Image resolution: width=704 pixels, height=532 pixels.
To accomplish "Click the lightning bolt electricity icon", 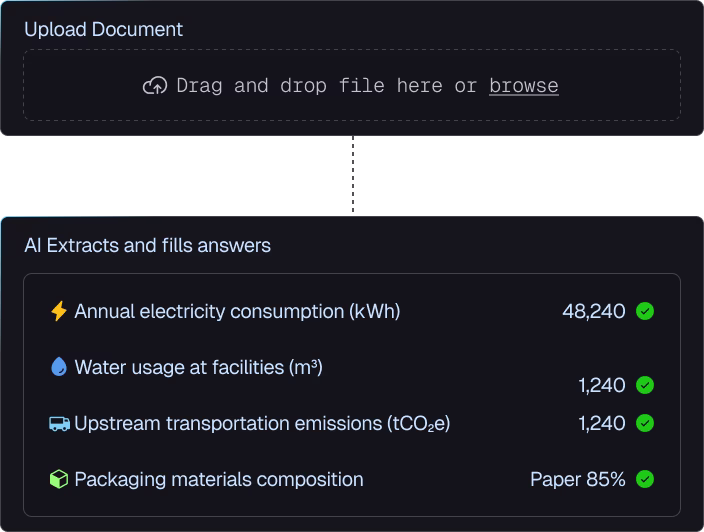I will point(59,311).
